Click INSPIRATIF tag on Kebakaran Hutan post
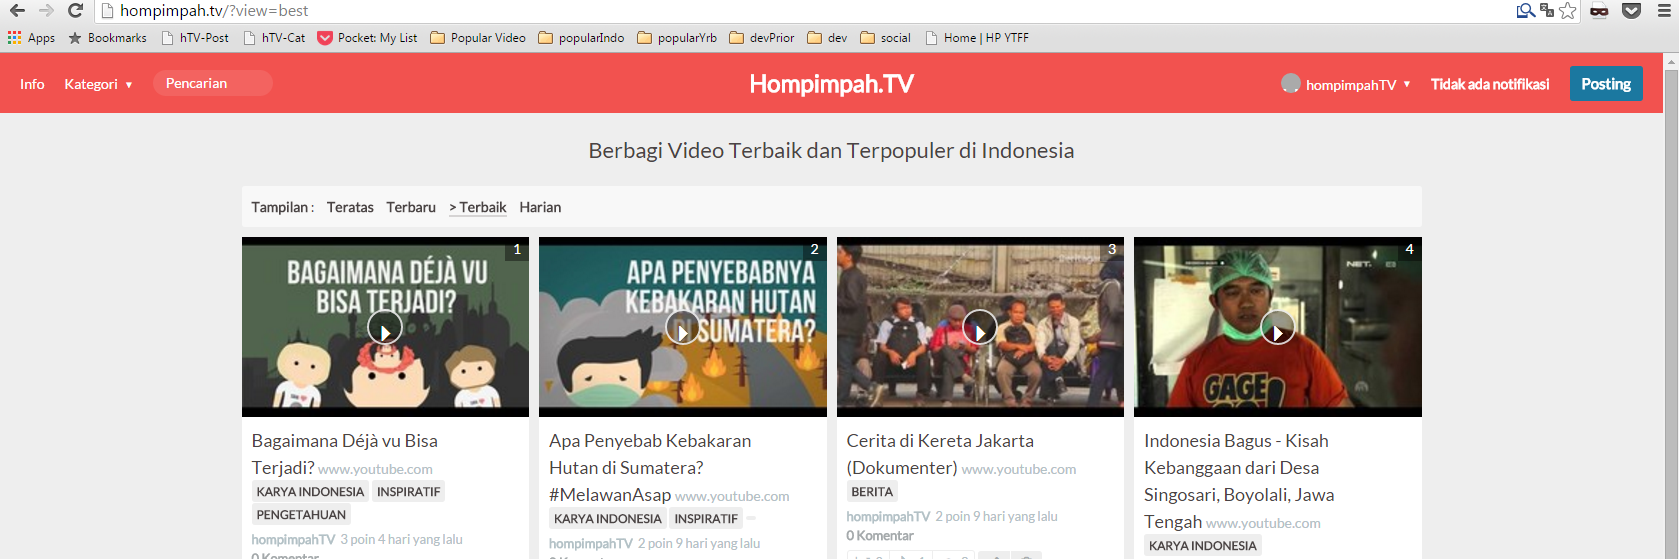The width and height of the screenshot is (1679, 559). [x=706, y=519]
